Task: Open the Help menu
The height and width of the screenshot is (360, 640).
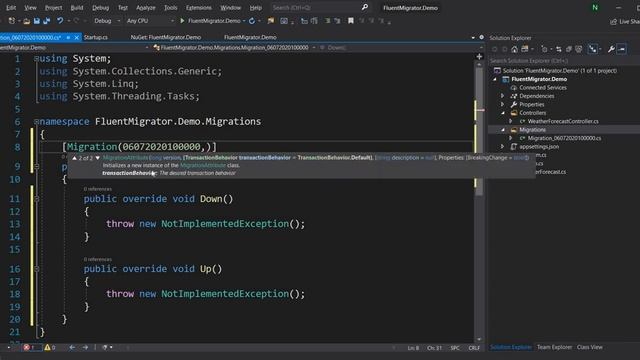Action: 256,8
